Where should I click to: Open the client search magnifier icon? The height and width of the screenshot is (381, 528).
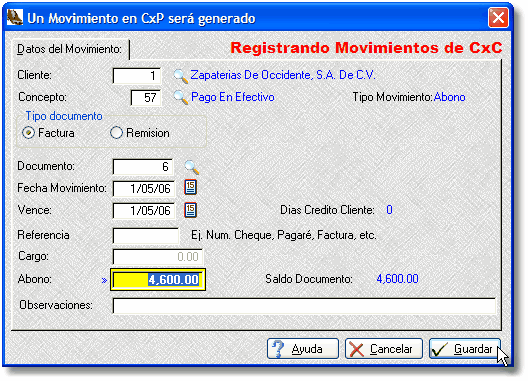click(181, 76)
